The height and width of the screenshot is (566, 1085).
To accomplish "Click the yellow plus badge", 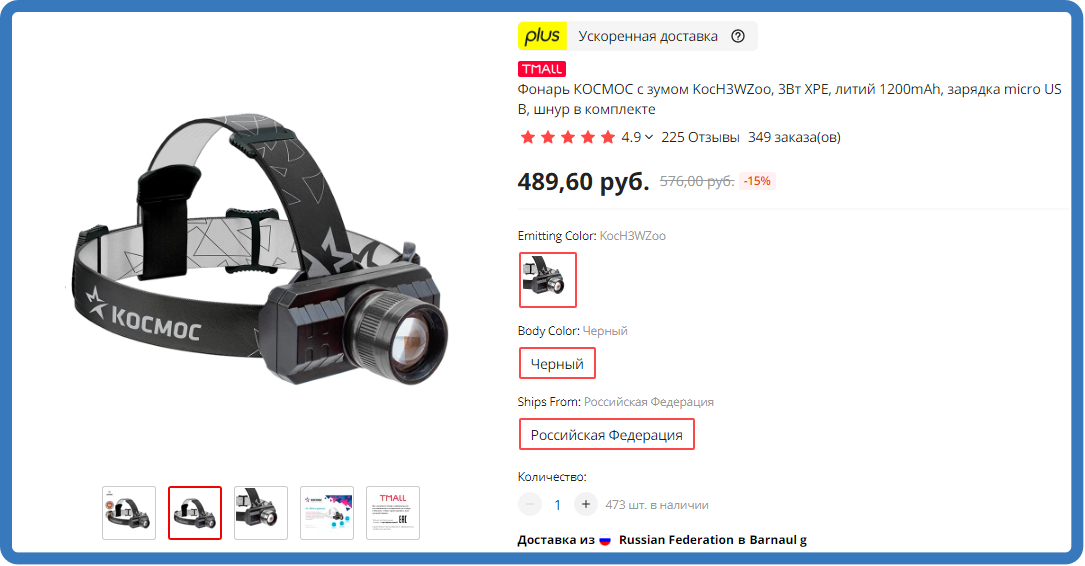I will [542, 36].
